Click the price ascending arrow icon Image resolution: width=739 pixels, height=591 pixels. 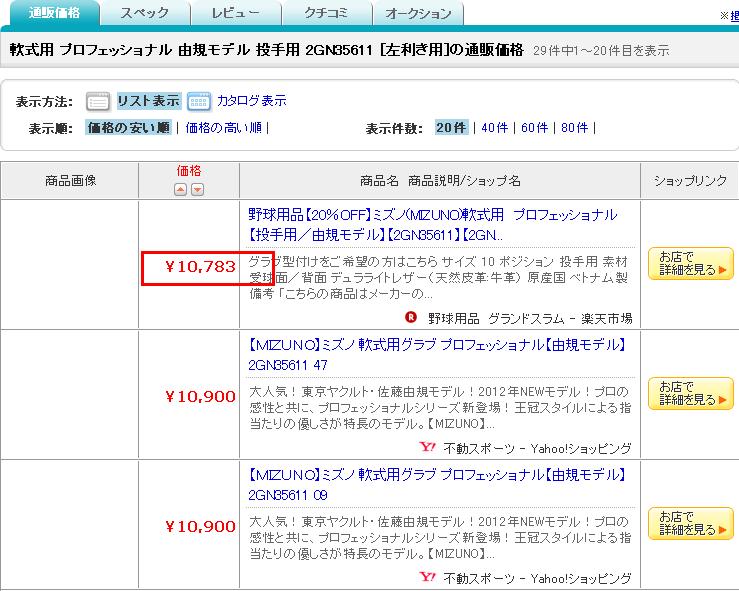(180, 189)
